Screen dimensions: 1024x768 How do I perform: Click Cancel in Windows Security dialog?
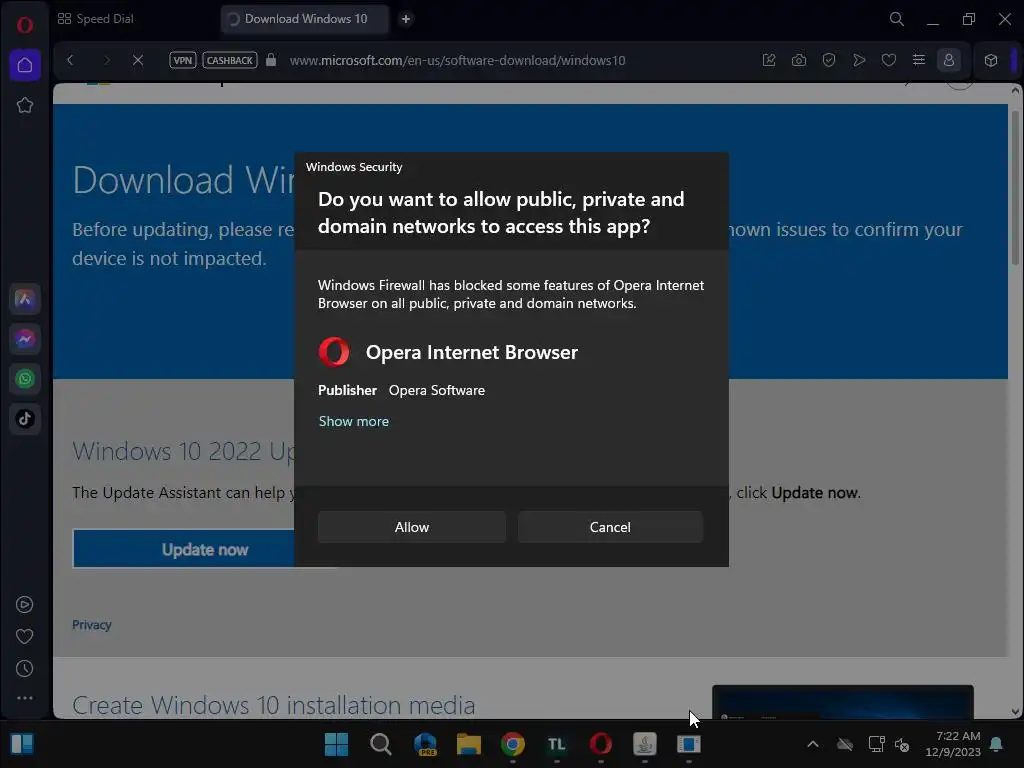pyautogui.click(x=610, y=527)
